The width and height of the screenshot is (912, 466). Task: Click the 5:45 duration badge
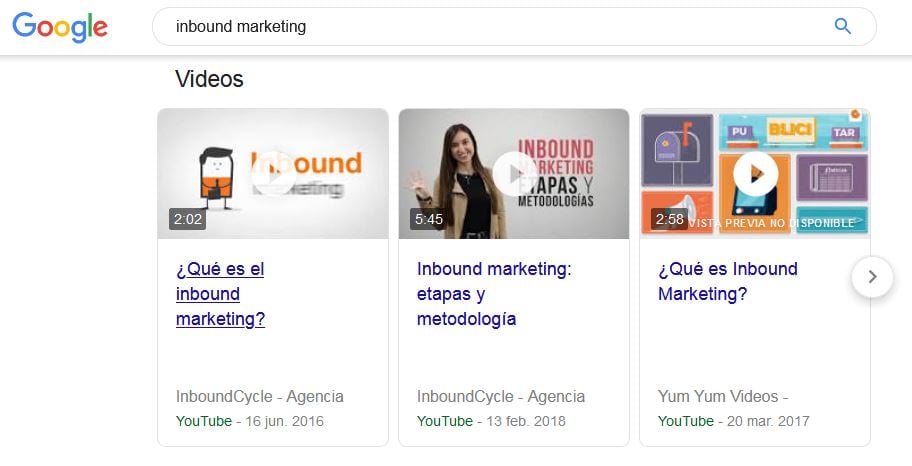coord(429,219)
